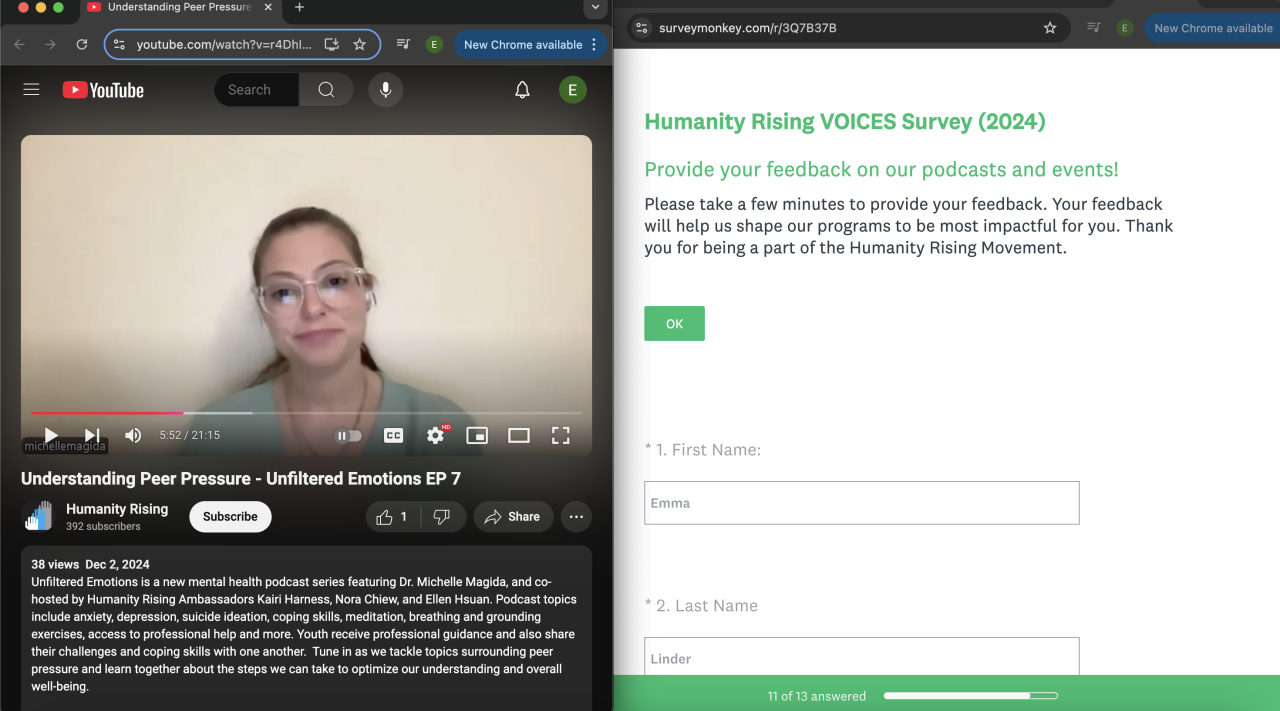This screenshot has width=1280, height=711.
Task: Turn on closed captions (CC)
Action: (394, 435)
